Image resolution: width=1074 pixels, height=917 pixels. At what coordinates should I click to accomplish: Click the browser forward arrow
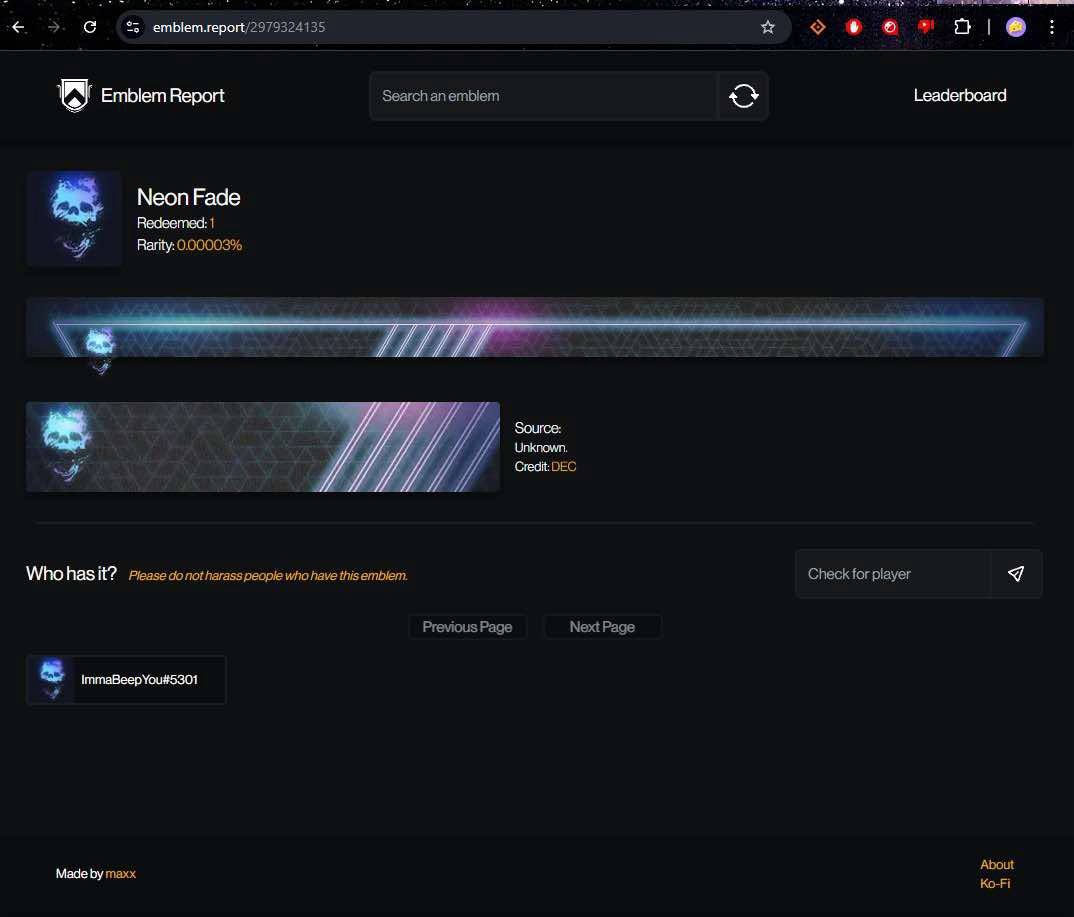click(x=53, y=27)
